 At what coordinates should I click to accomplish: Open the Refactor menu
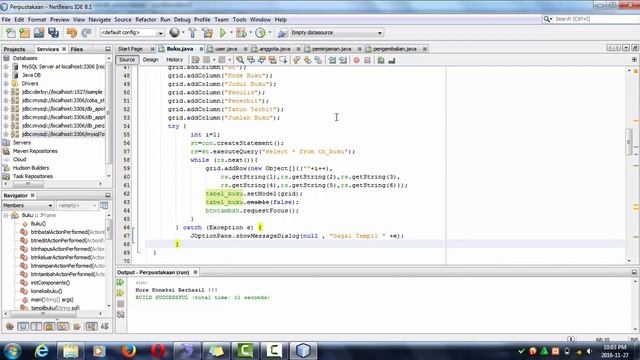(146, 19)
